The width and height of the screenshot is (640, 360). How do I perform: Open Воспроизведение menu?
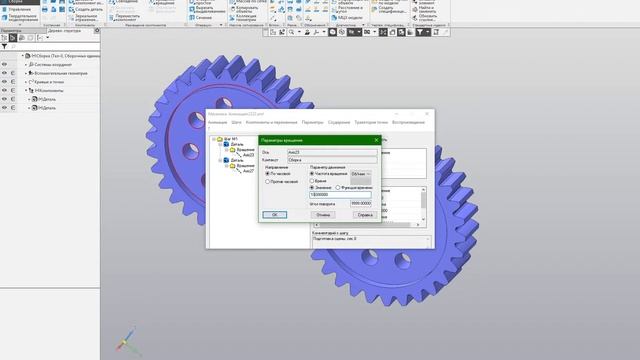pyautogui.click(x=408, y=122)
